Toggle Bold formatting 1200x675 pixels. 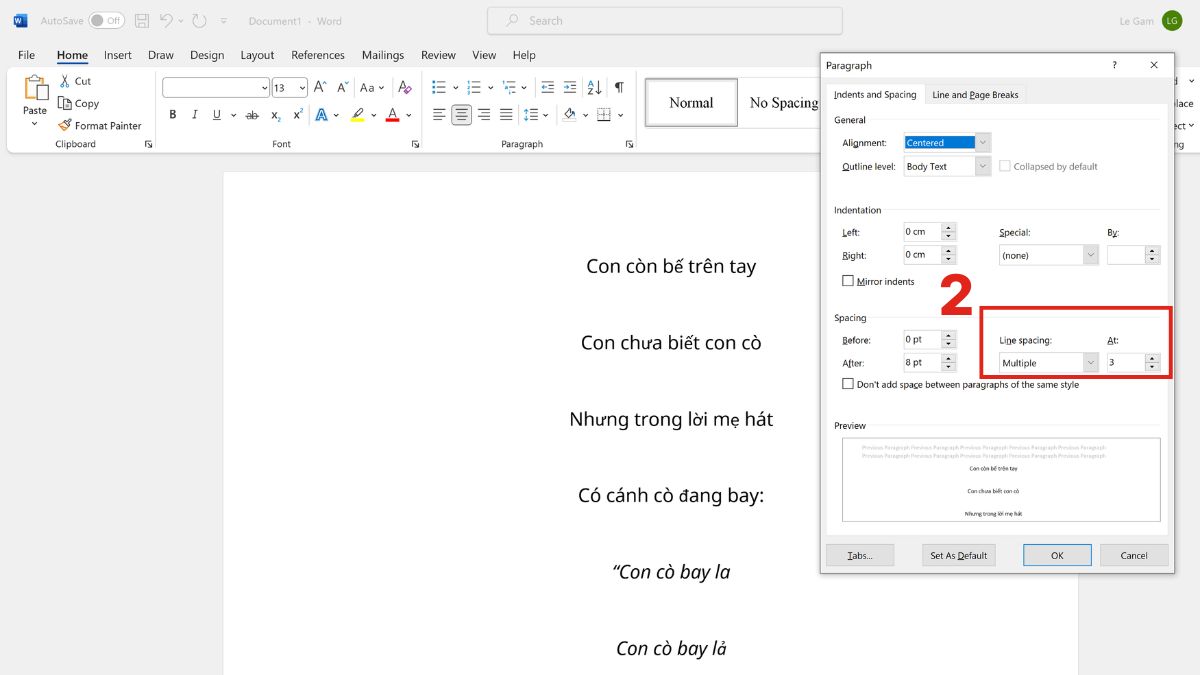[173, 115]
